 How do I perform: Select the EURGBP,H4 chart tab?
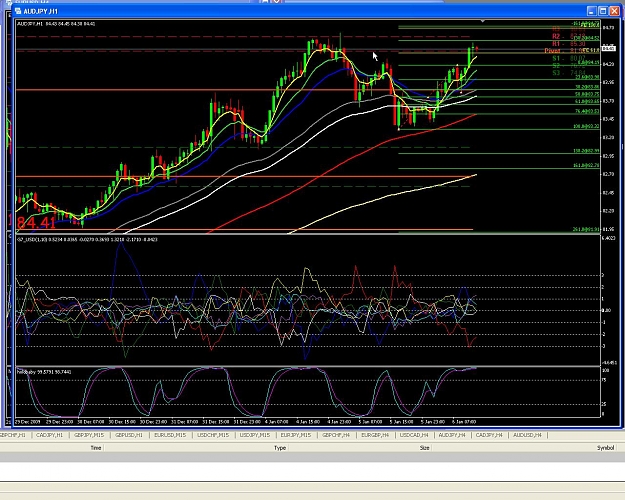point(375,435)
